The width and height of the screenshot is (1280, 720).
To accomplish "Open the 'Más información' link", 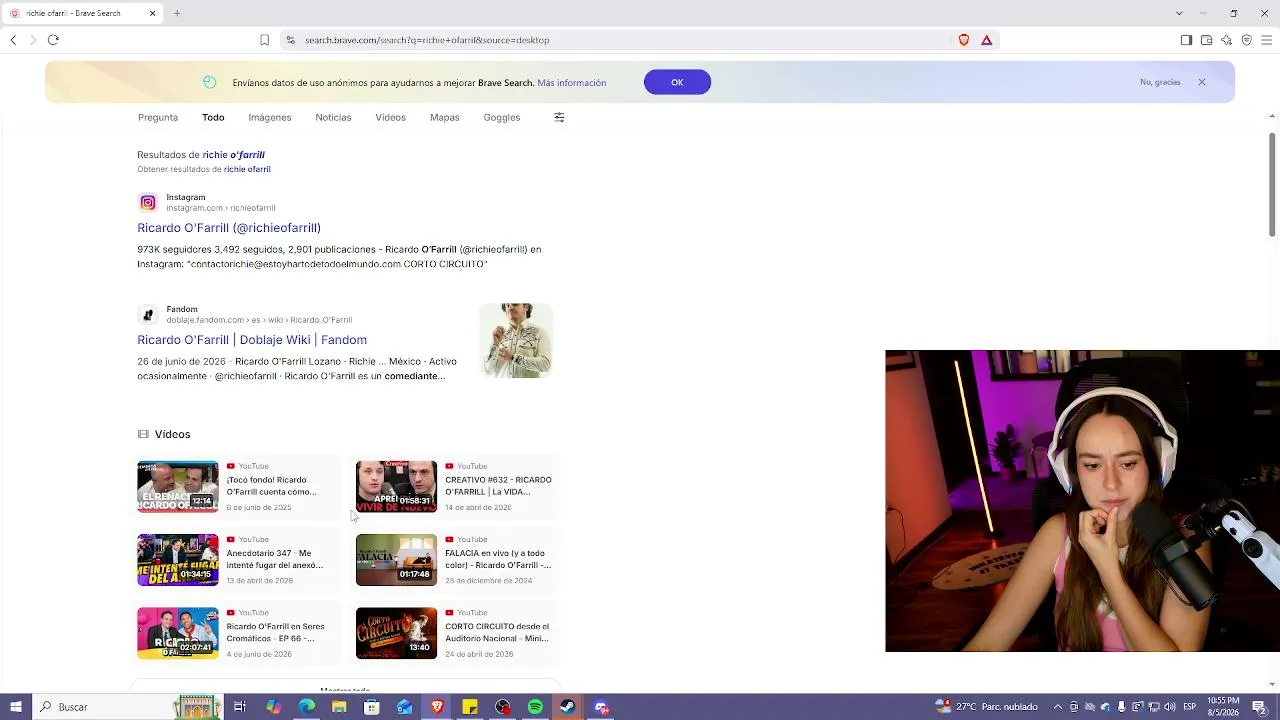I will (x=571, y=82).
